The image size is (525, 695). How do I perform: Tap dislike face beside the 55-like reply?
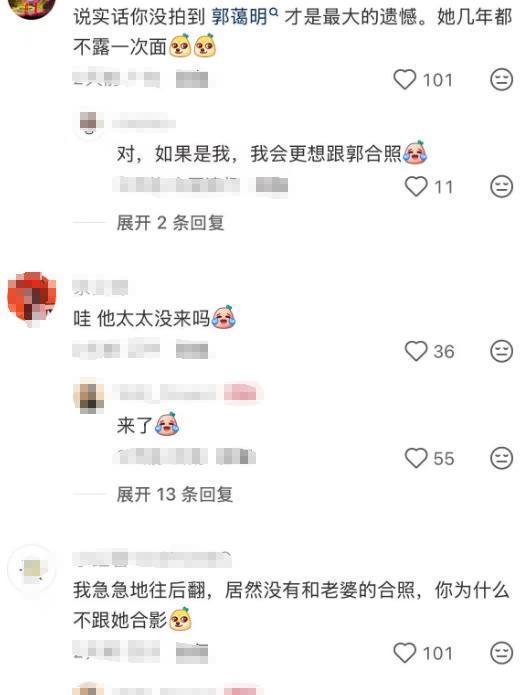[x=501, y=458]
